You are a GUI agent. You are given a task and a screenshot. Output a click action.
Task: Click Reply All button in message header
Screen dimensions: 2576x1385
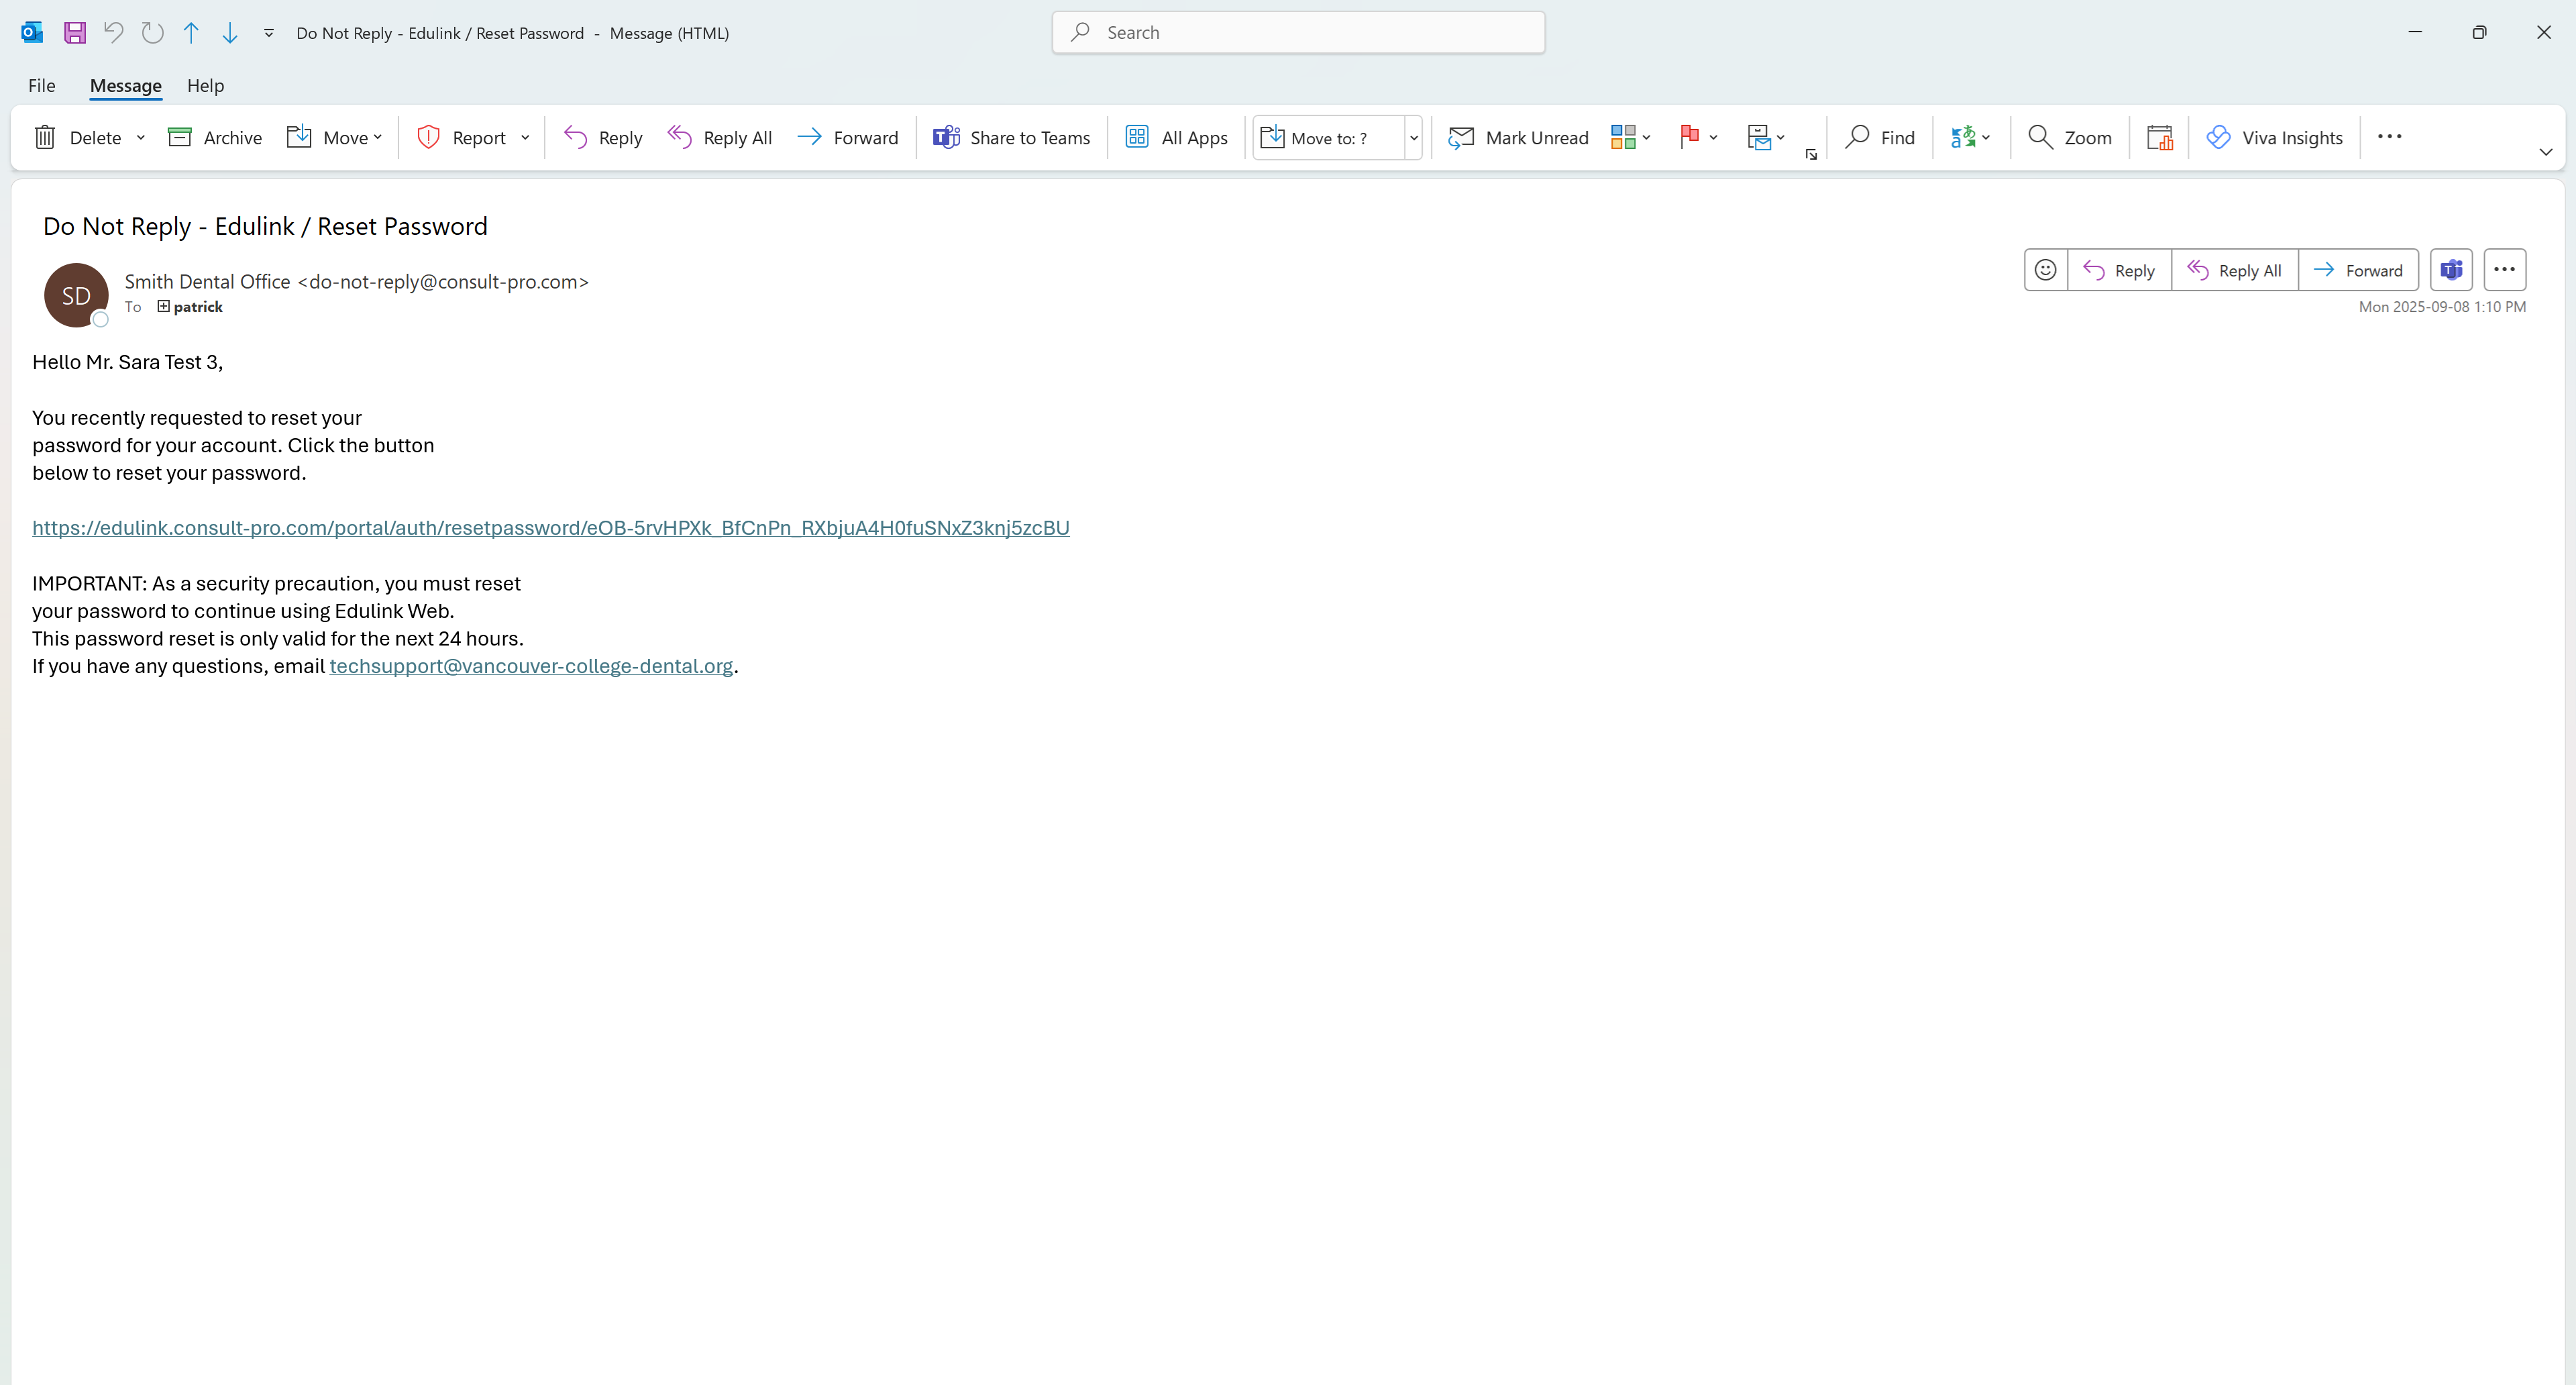click(2235, 270)
